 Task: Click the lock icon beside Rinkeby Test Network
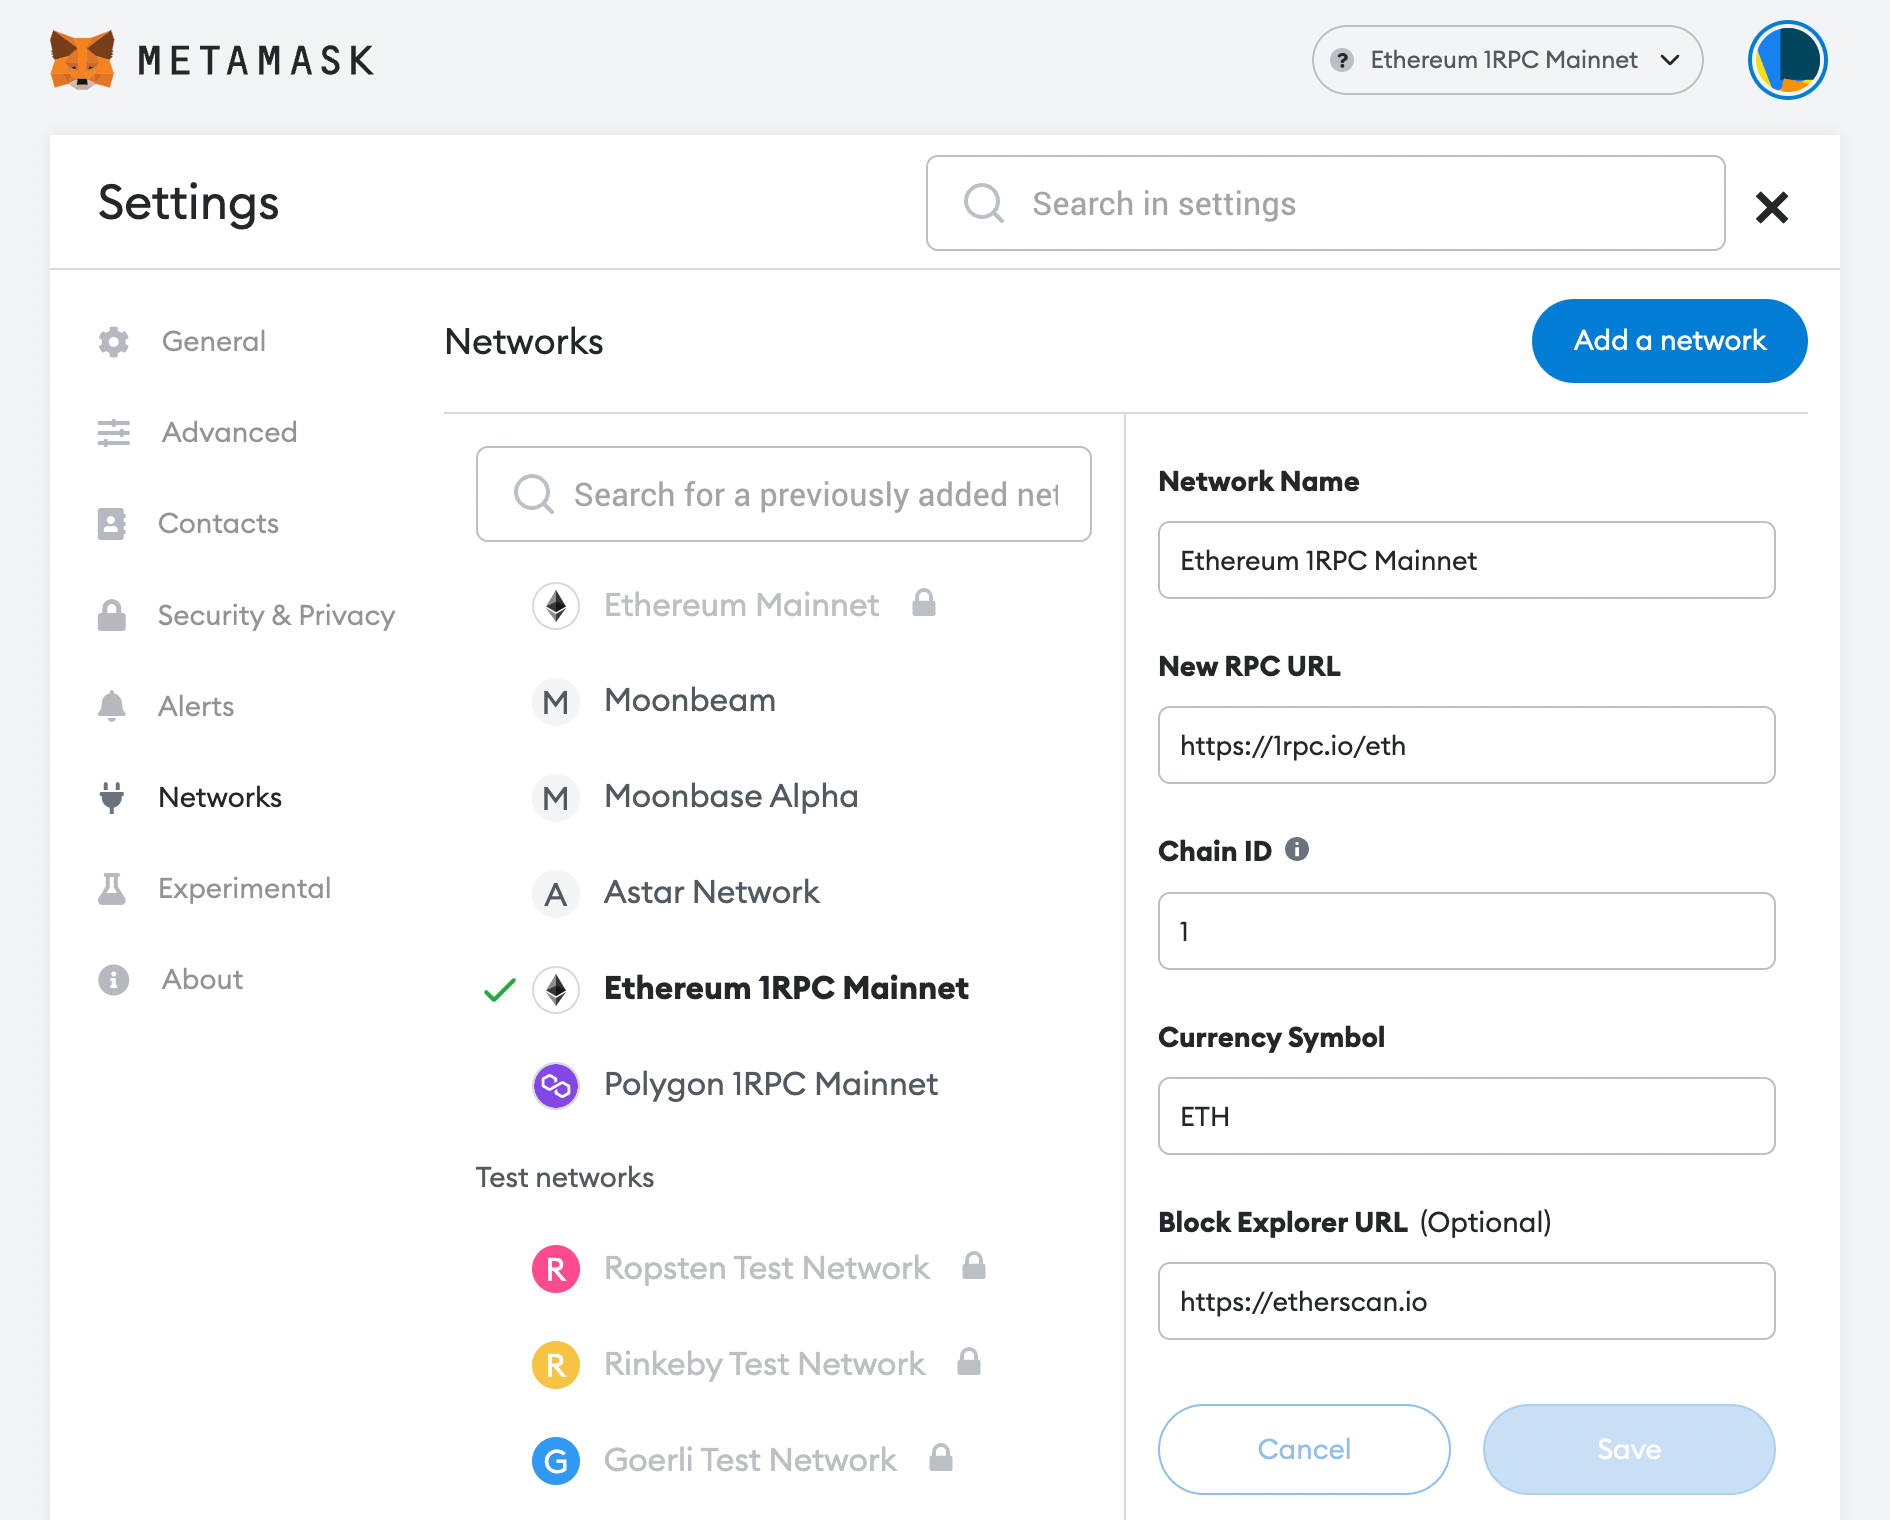[x=969, y=1361]
